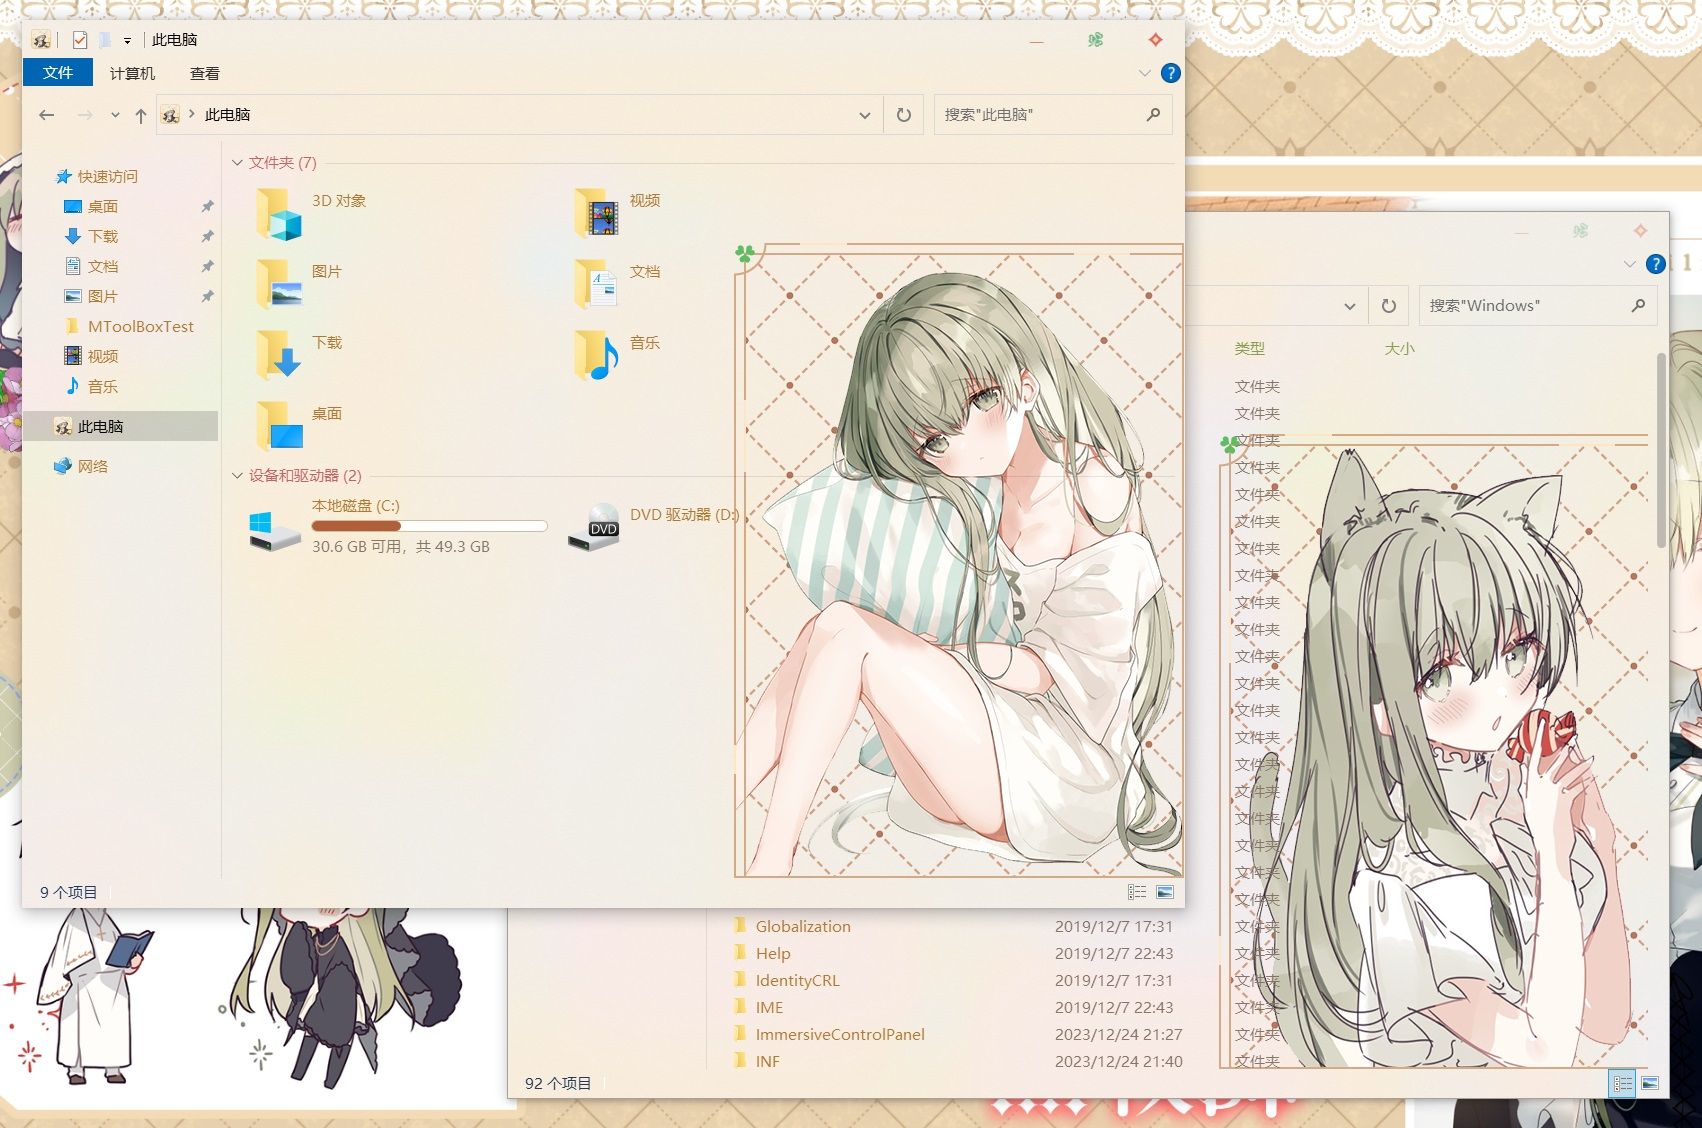The width and height of the screenshot is (1702, 1128).
Task: Toggle the properties checkmark in quick access toolbar
Action: [80, 40]
